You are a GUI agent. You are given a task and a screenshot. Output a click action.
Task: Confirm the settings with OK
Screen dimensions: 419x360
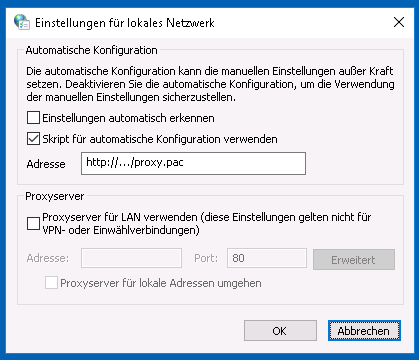280,330
